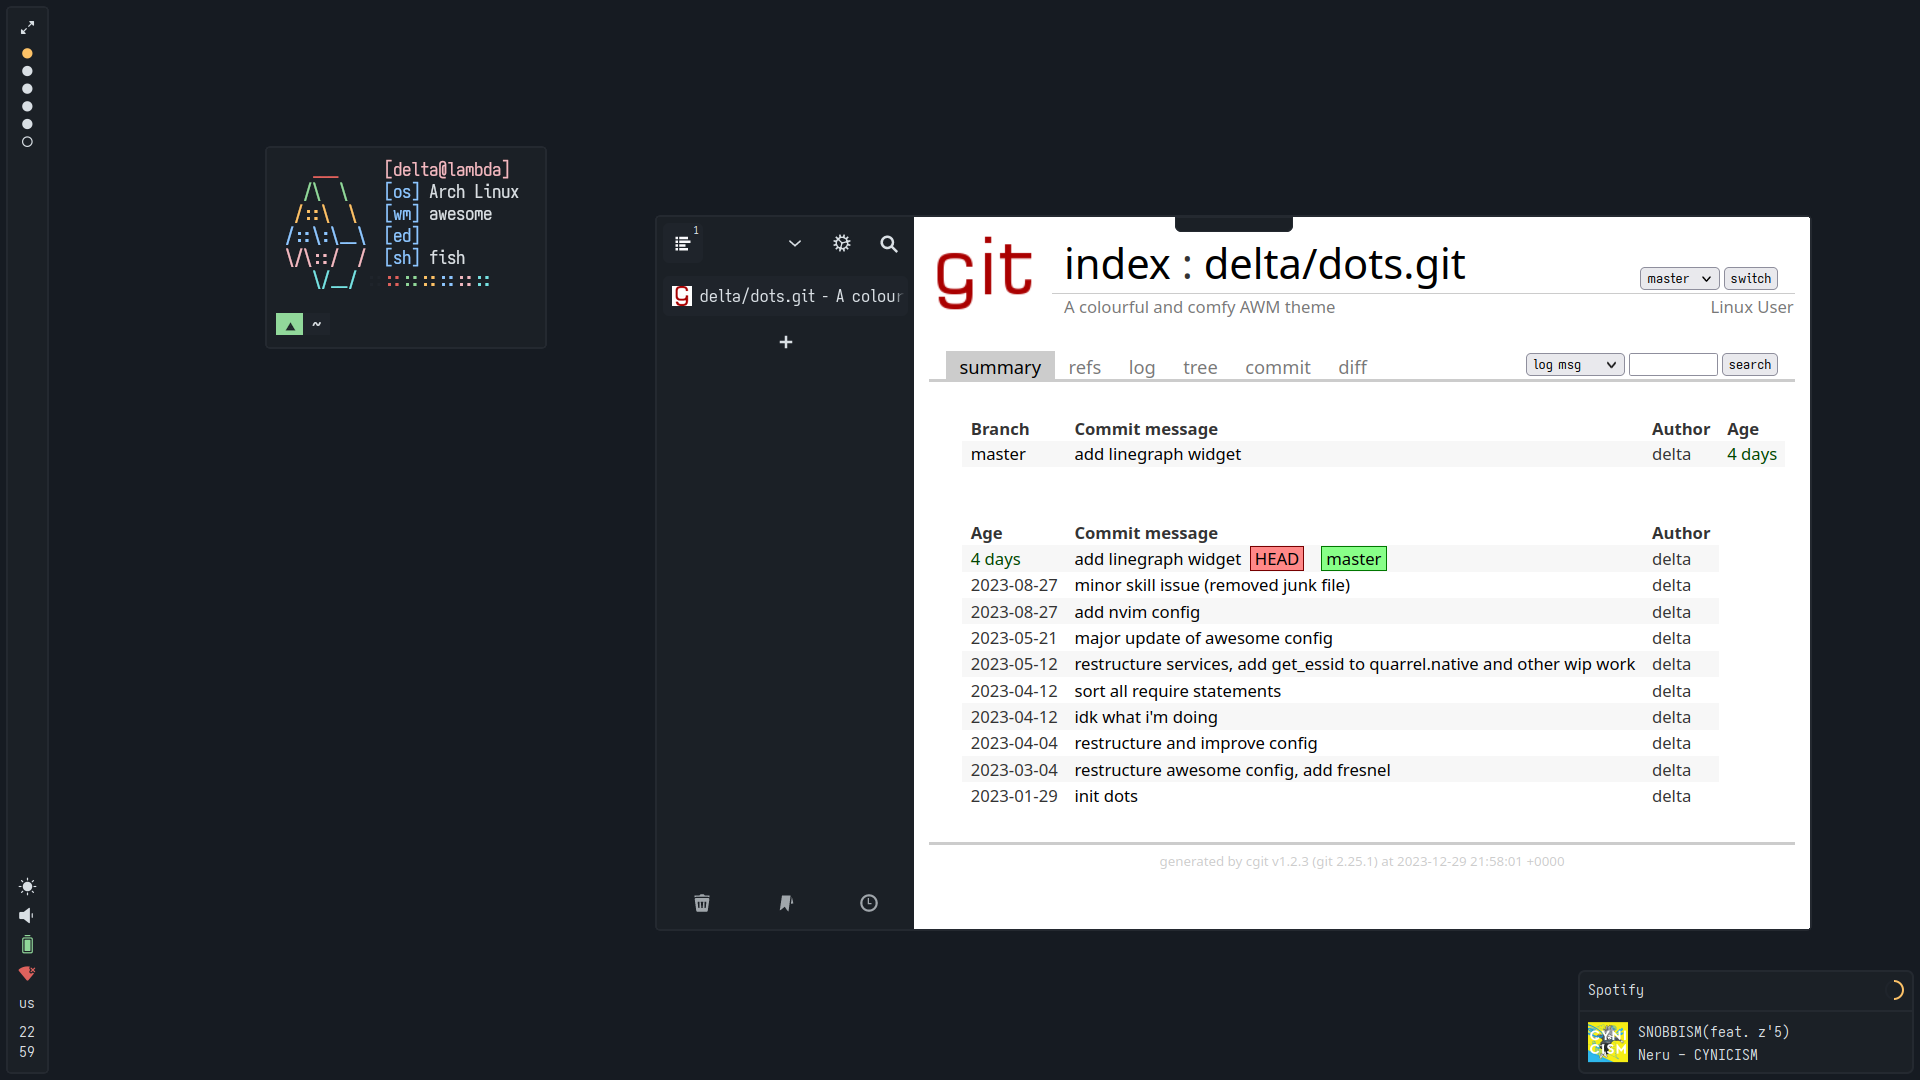Switch to the refs tab

1084,367
